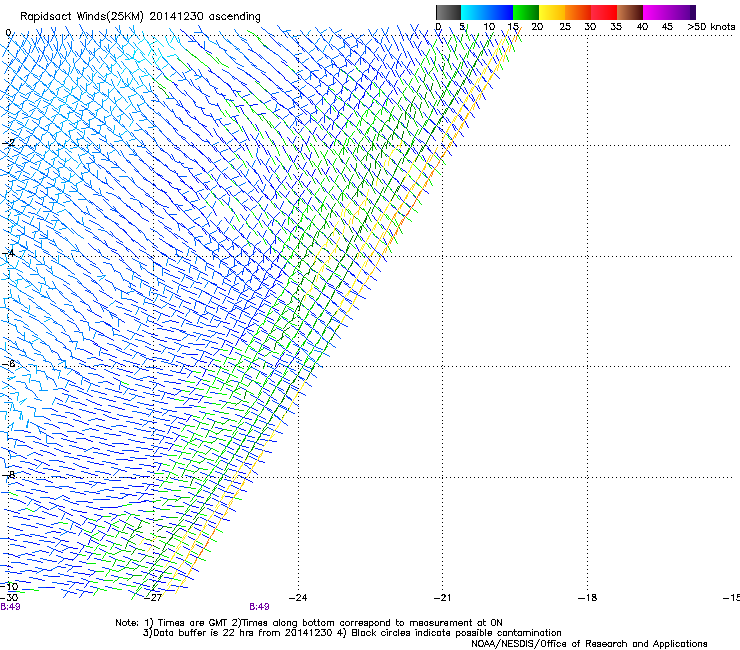Select the red 30-35 knots legend segment
Image resolution: width=740 pixels, height=650 pixels.
604,12
